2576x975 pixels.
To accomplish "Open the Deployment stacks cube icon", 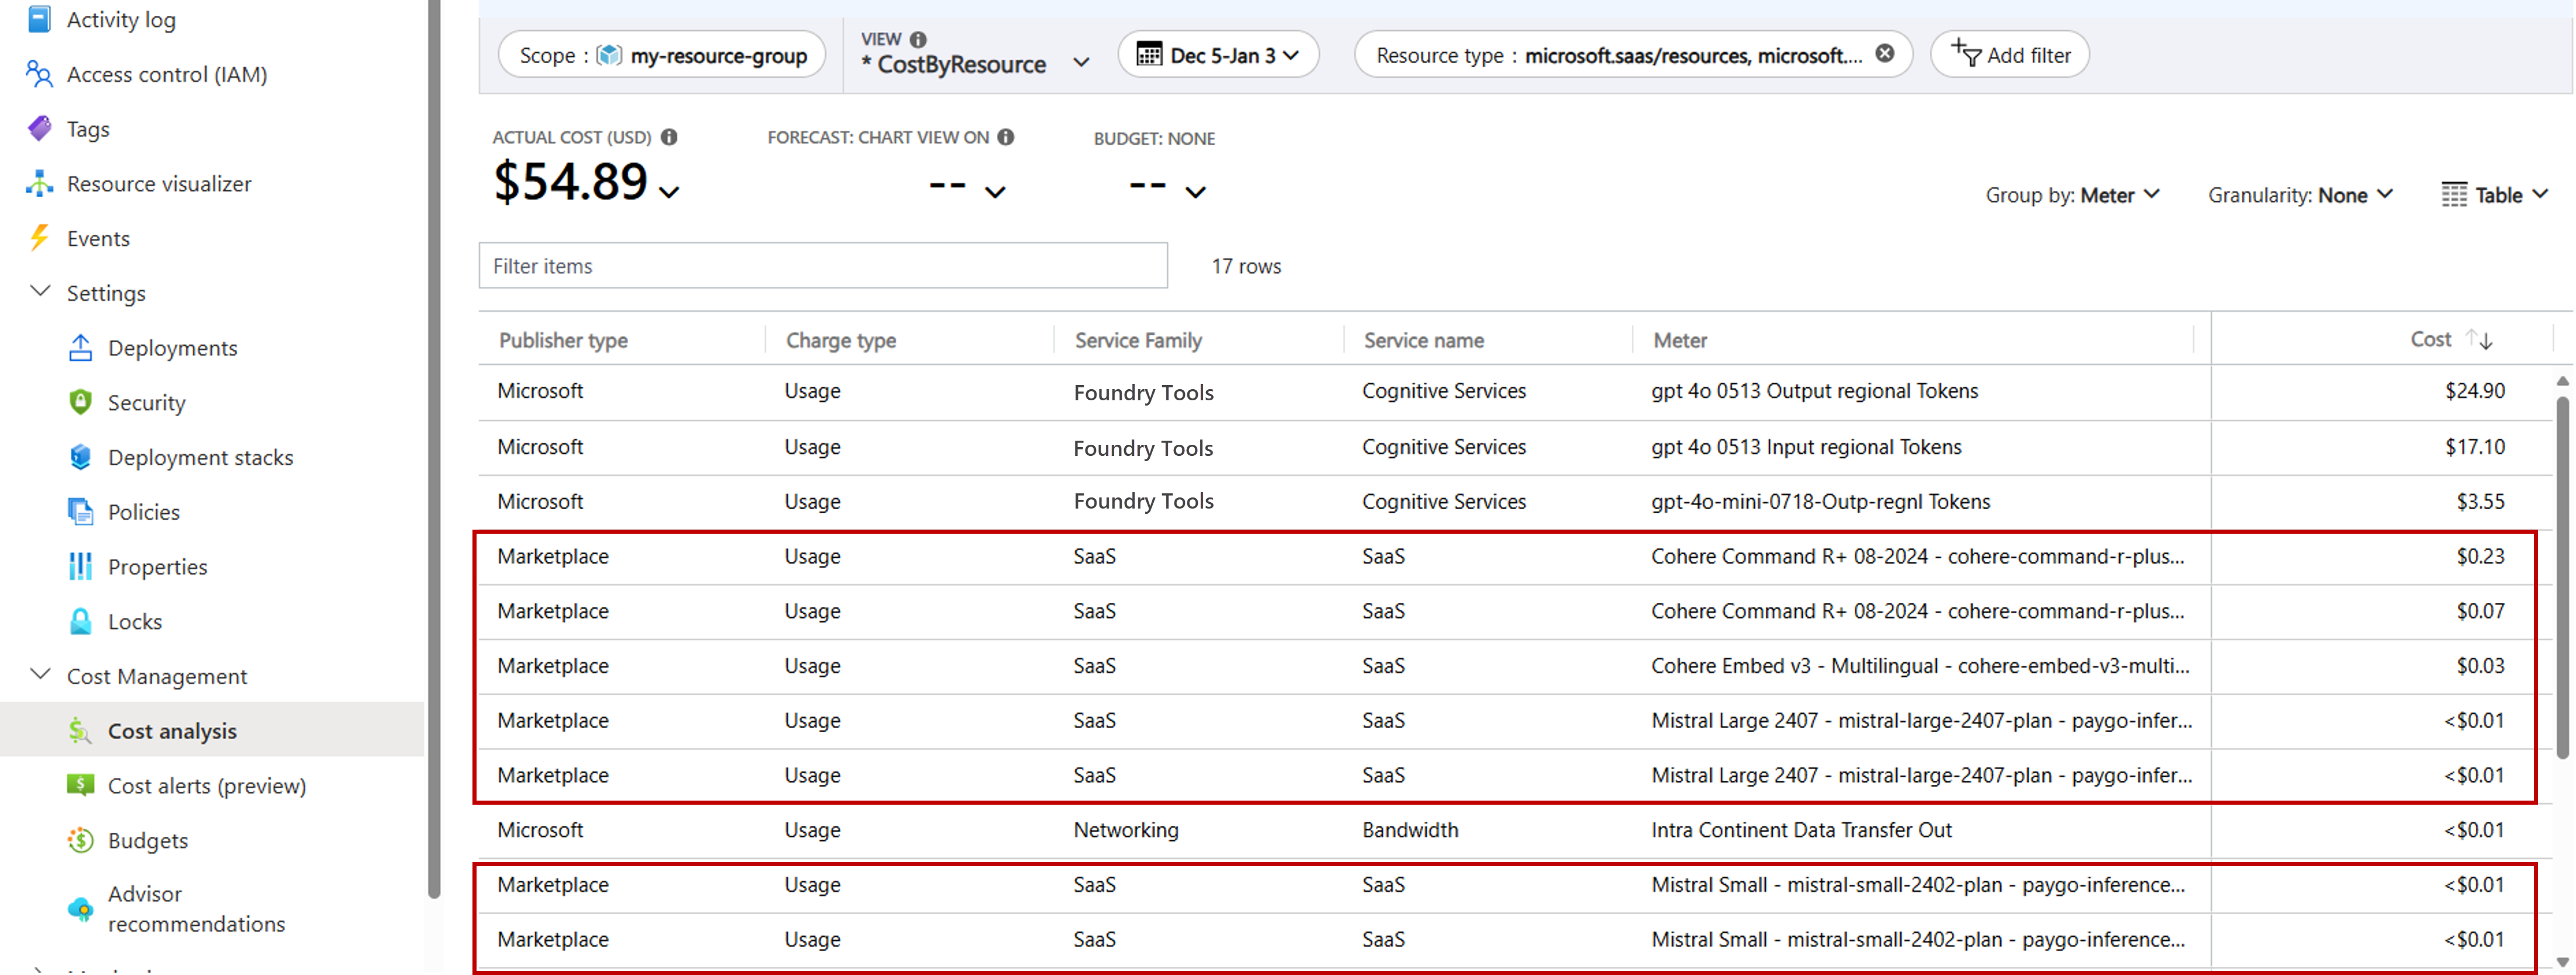I will [80, 457].
